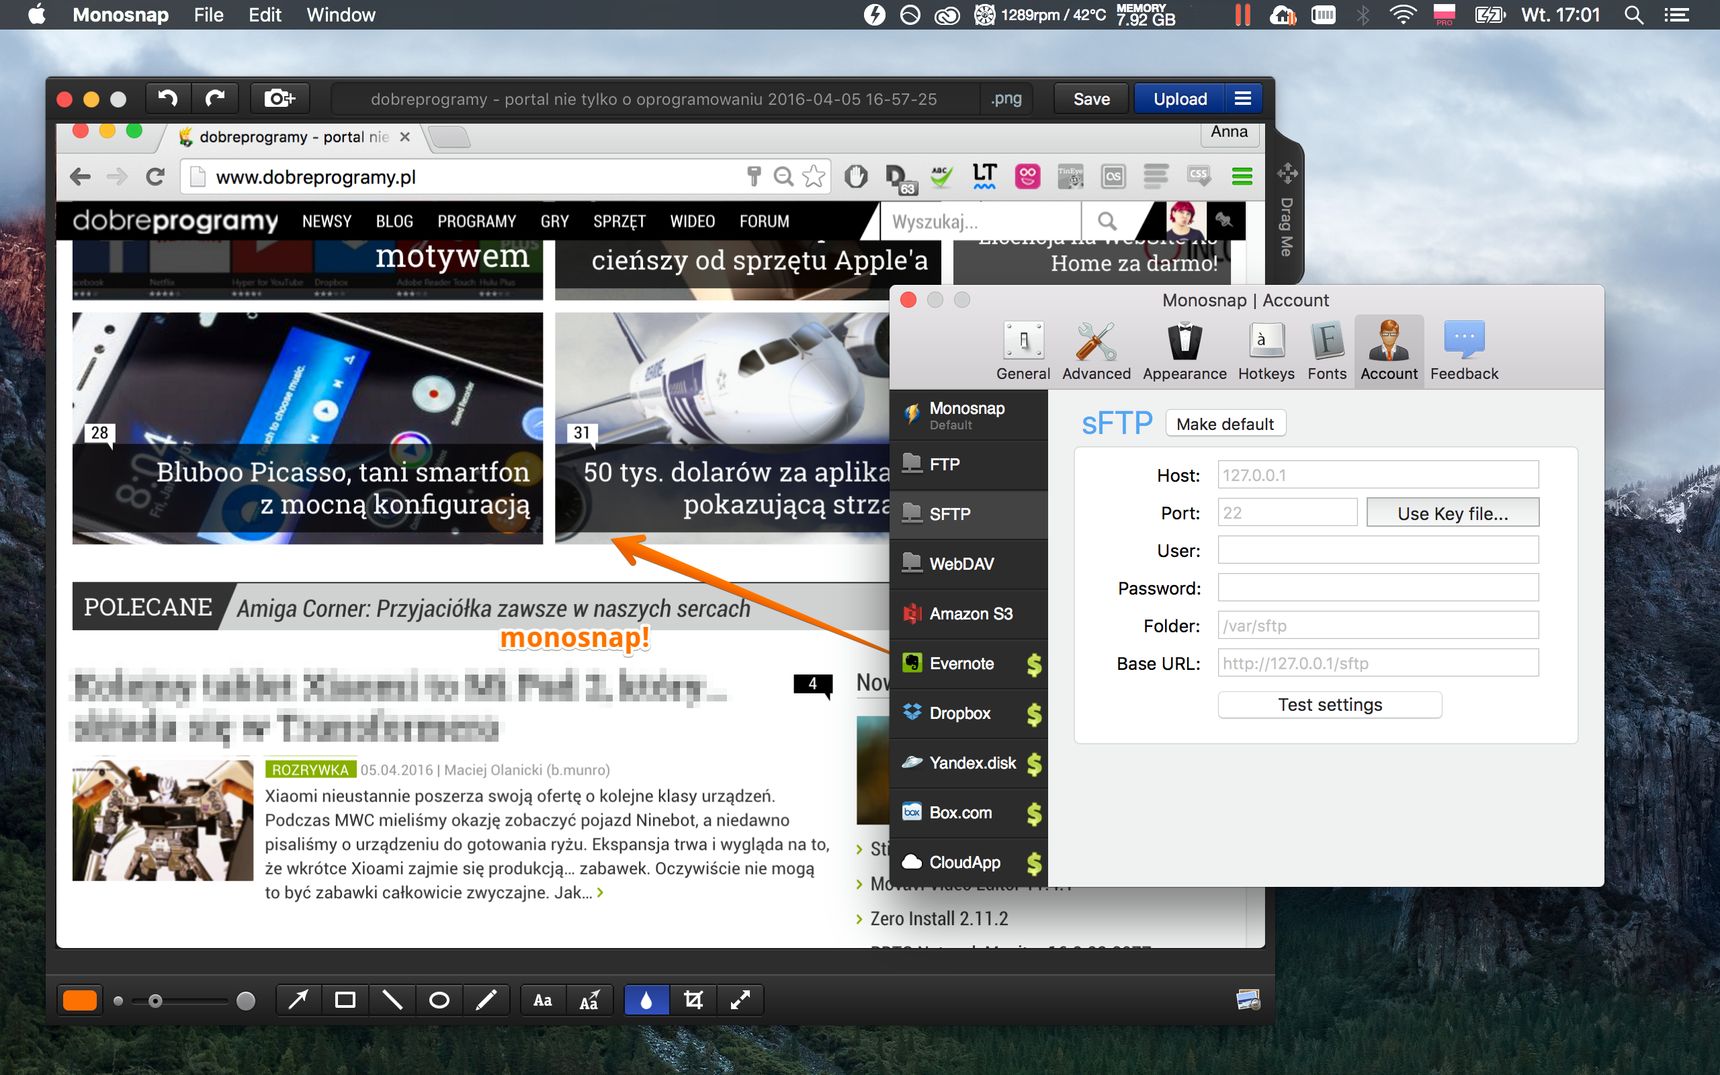Click the red pause bars menu bar icon

[1242, 15]
